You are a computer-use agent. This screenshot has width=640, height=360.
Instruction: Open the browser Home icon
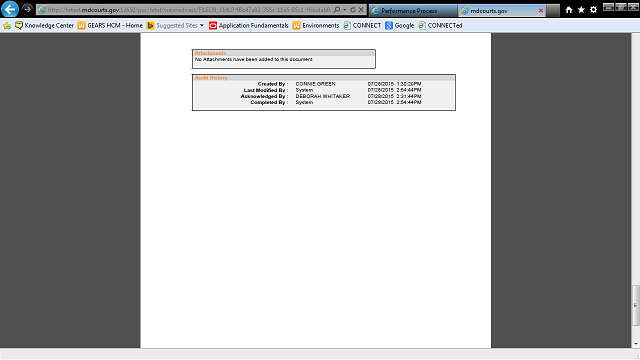click(569, 10)
